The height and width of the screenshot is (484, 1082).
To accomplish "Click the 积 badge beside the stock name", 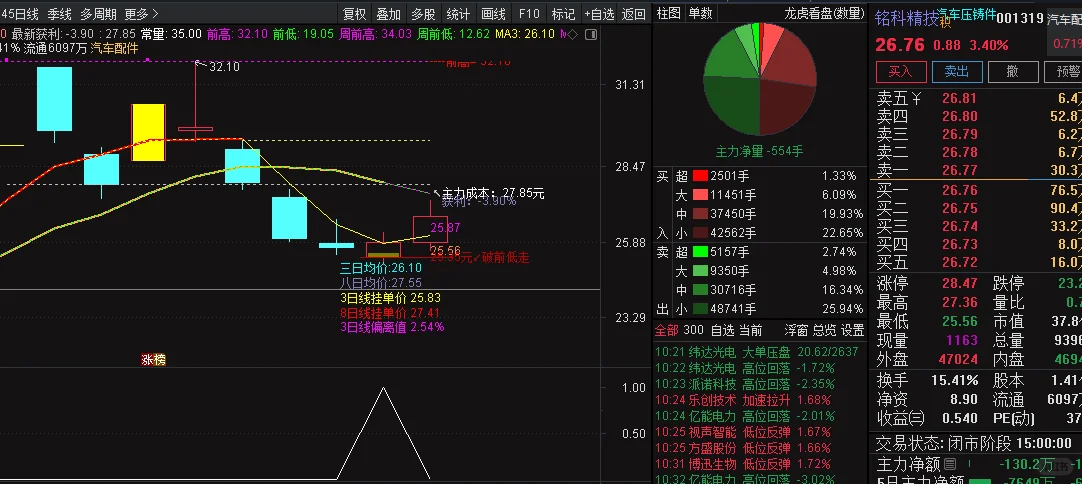I will [x=945, y=23].
